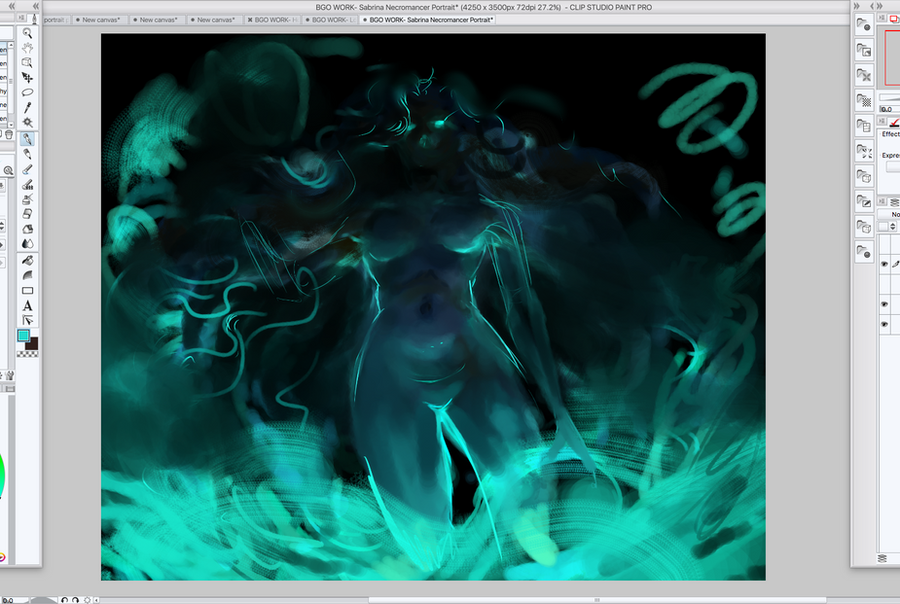Open the tool palette menu icon
This screenshot has width=900, height=604.
(22, 19)
